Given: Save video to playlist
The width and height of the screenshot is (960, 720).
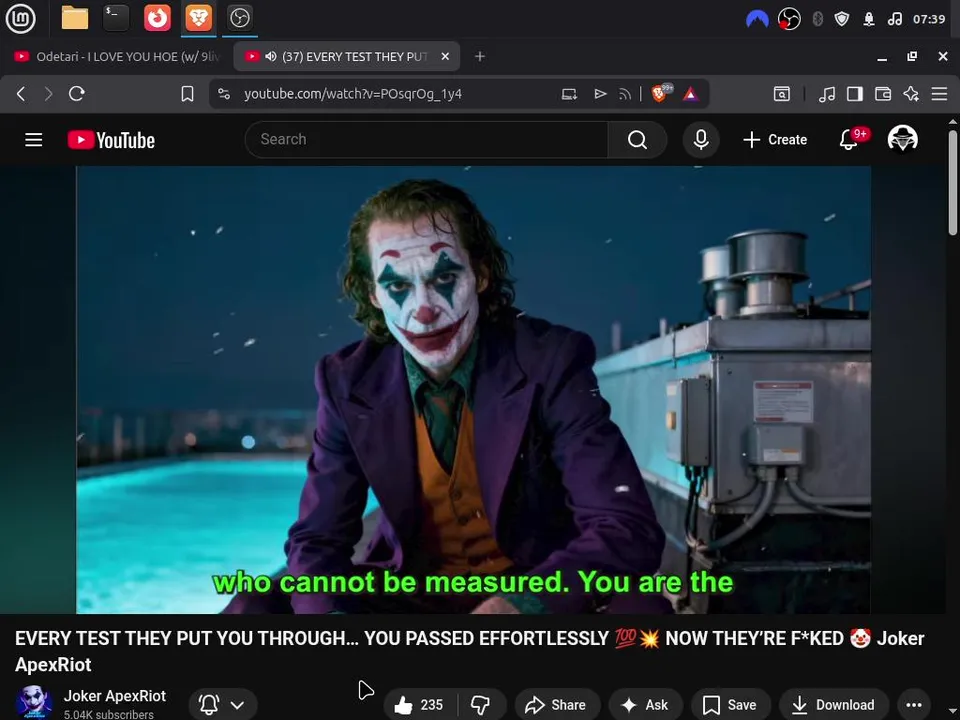Looking at the screenshot, I should pos(729,705).
